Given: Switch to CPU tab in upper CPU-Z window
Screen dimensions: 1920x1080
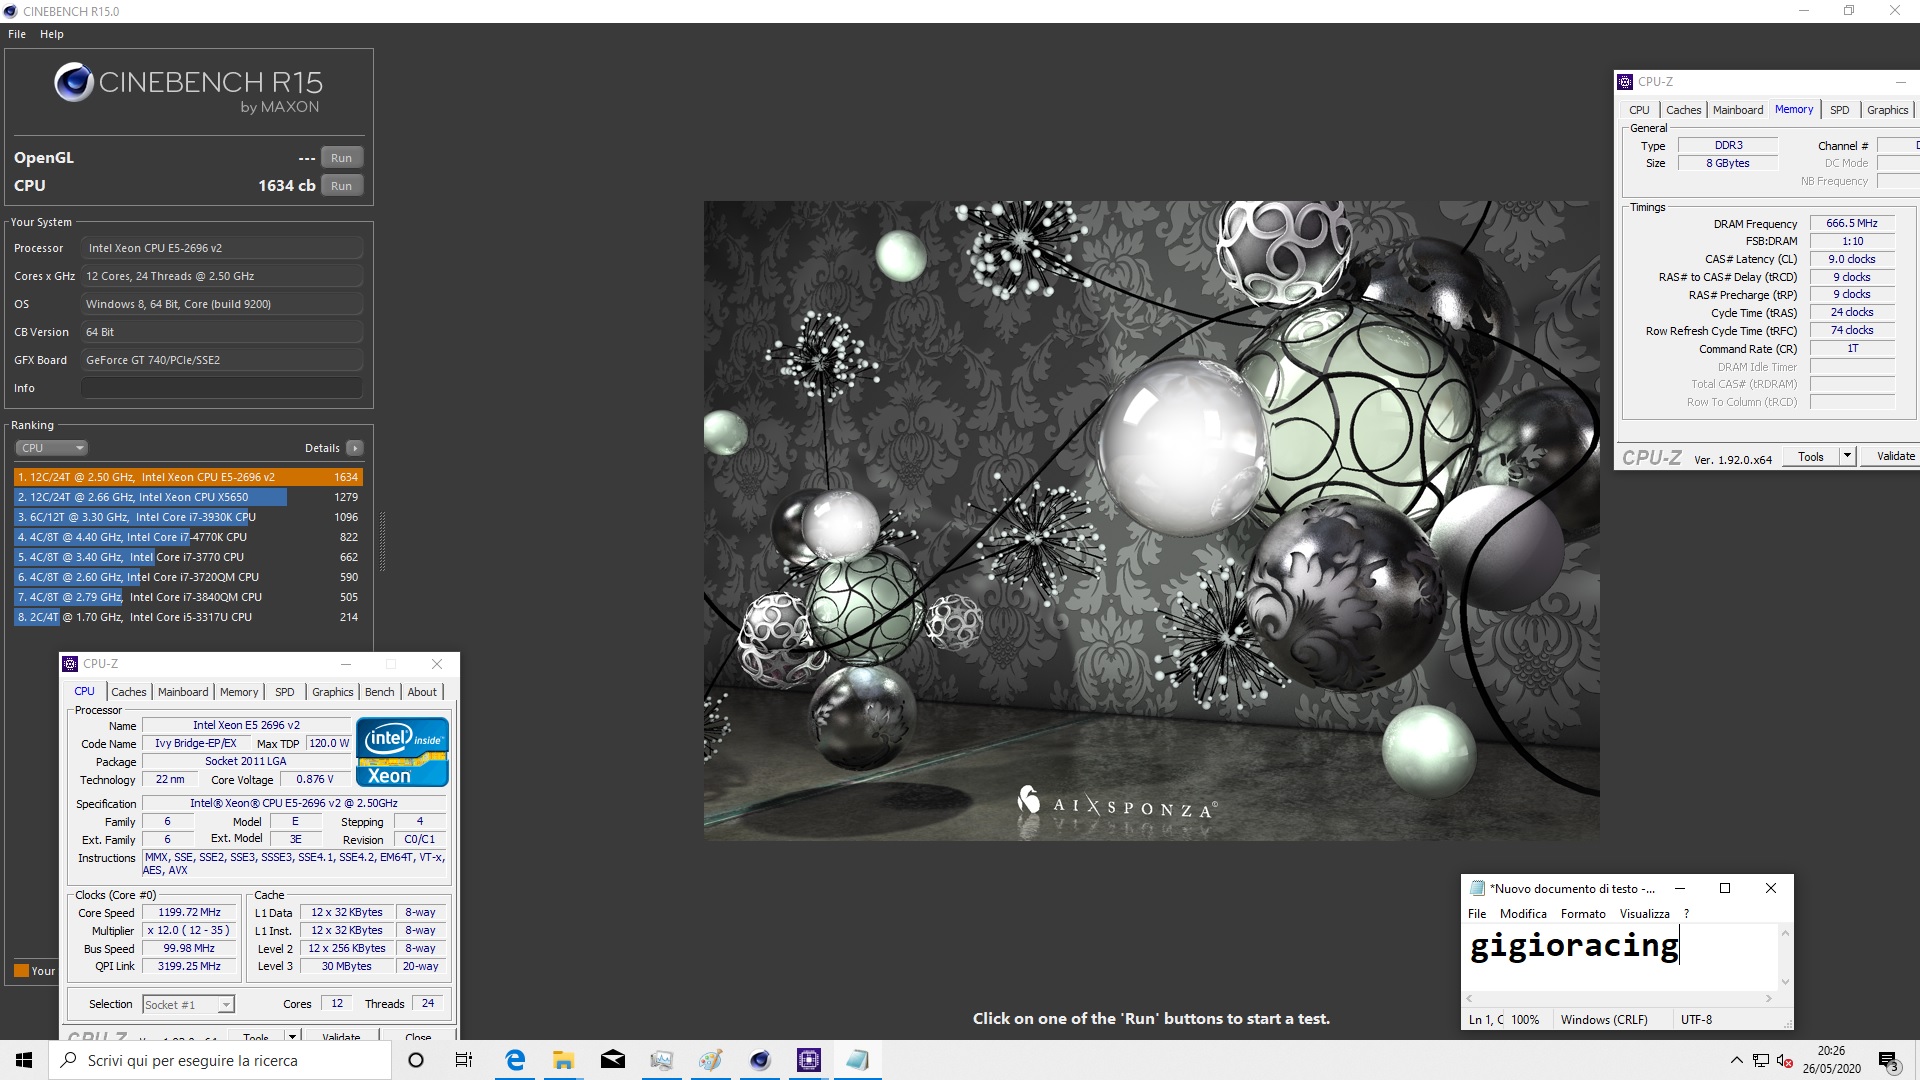Looking at the screenshot, I should pos(1639,110).
